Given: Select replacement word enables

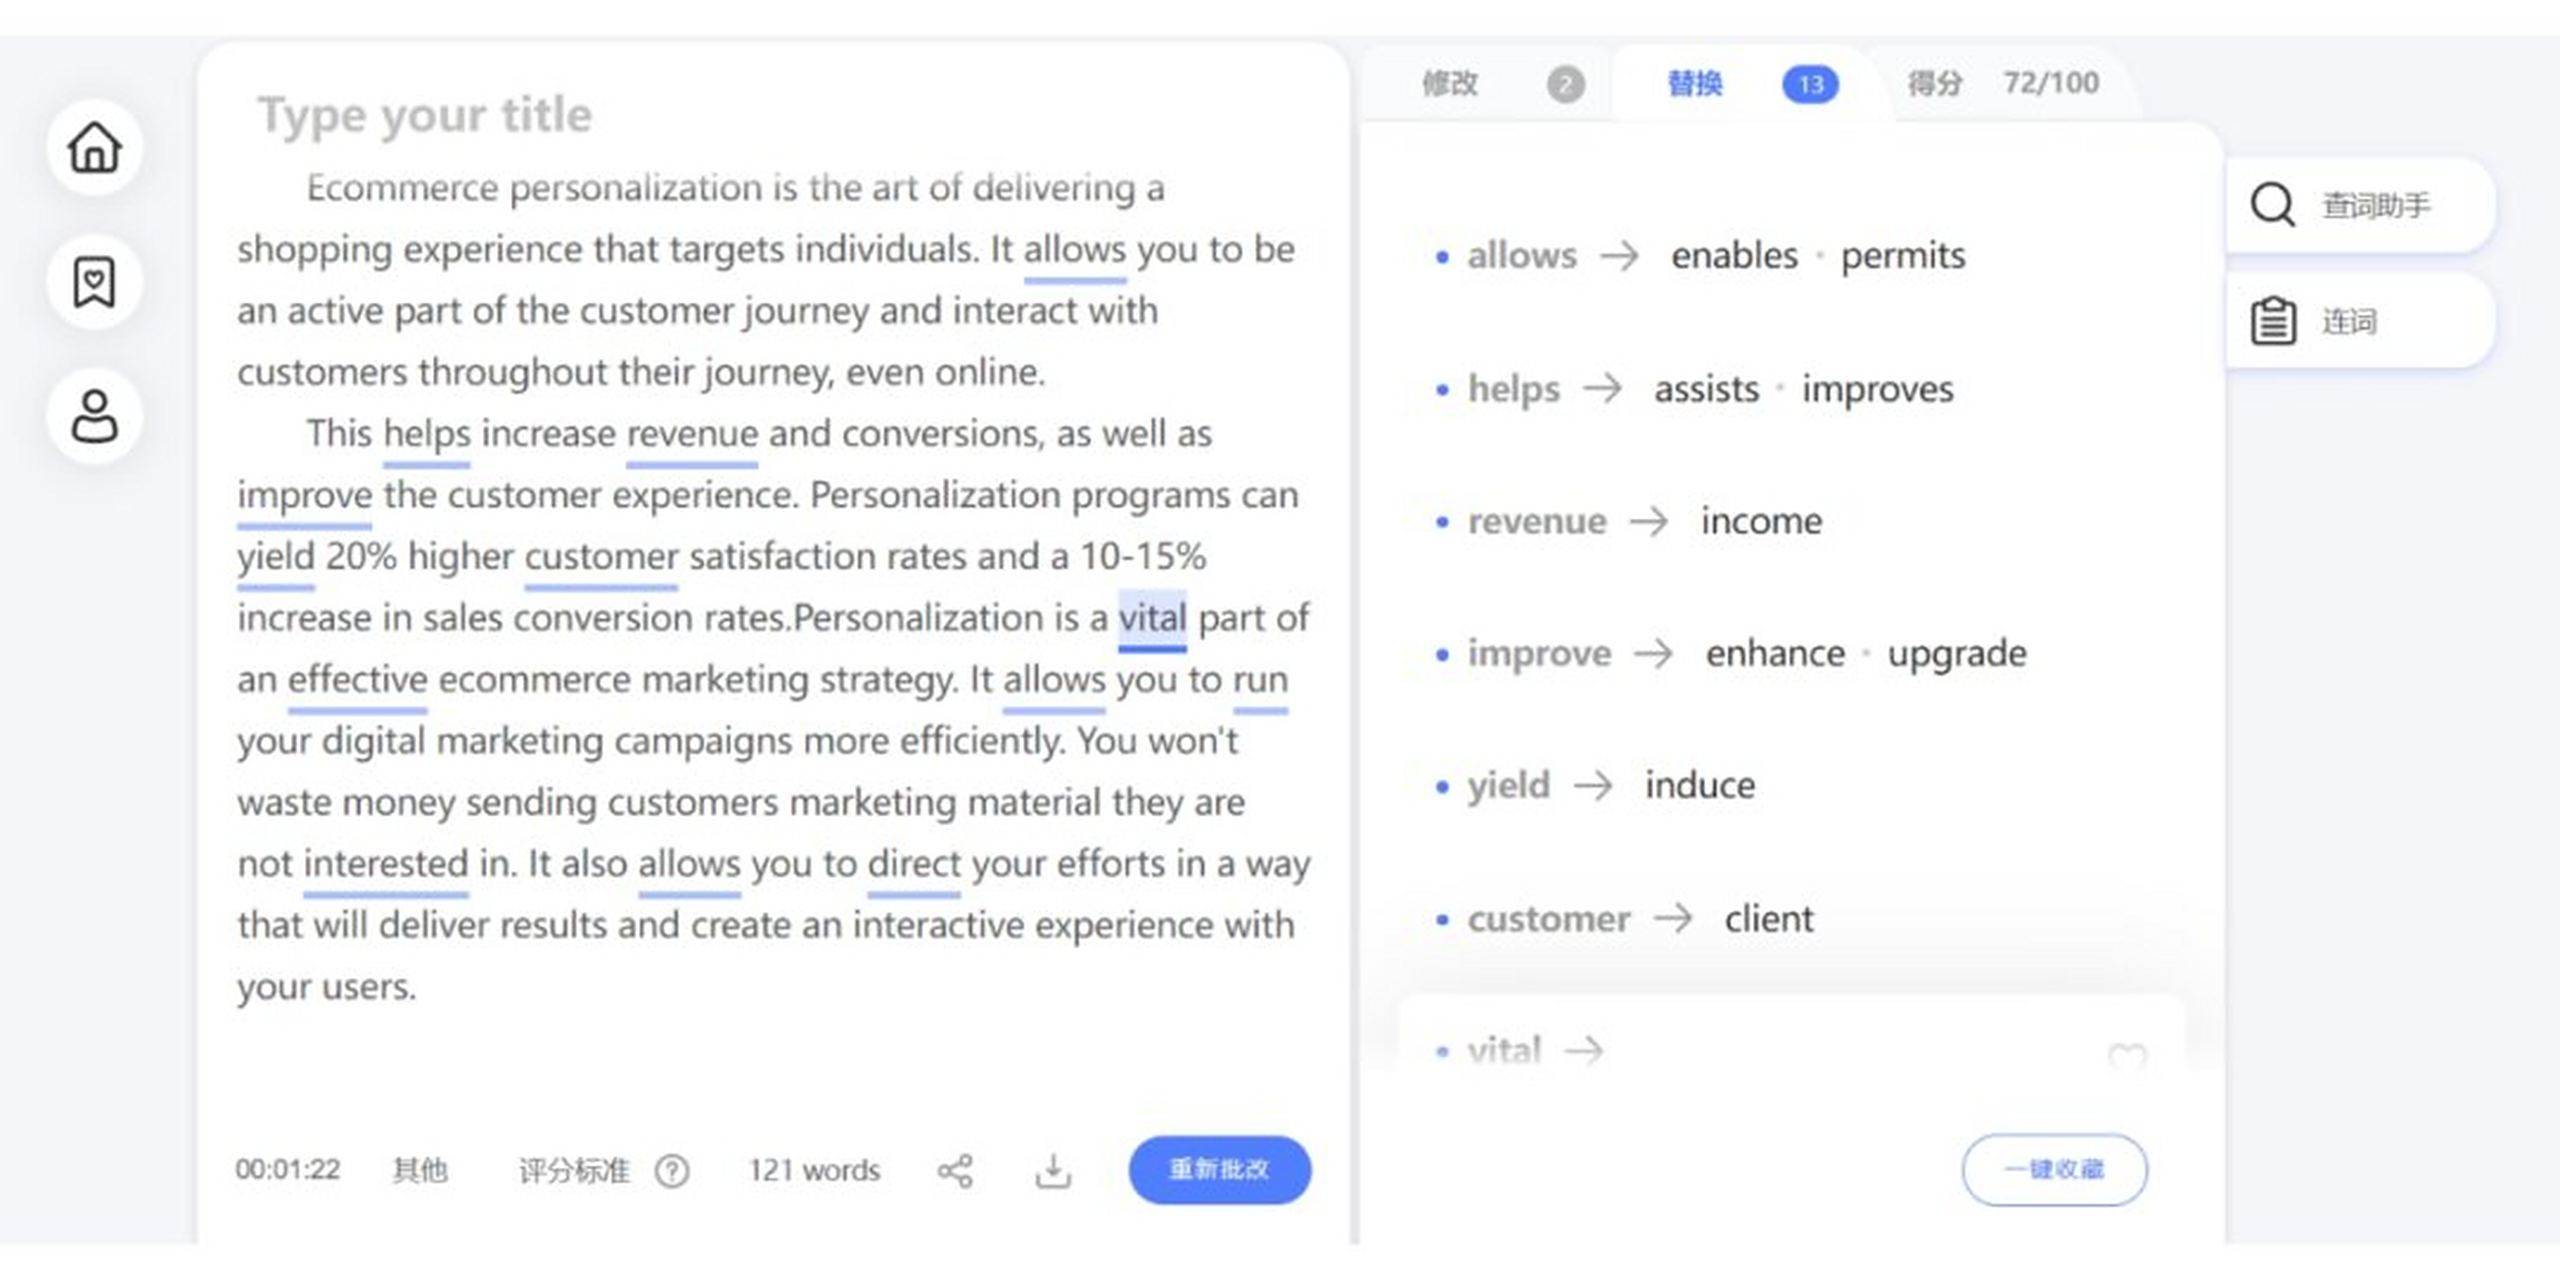Looking at the screenshot, I should click(1735, 256).
